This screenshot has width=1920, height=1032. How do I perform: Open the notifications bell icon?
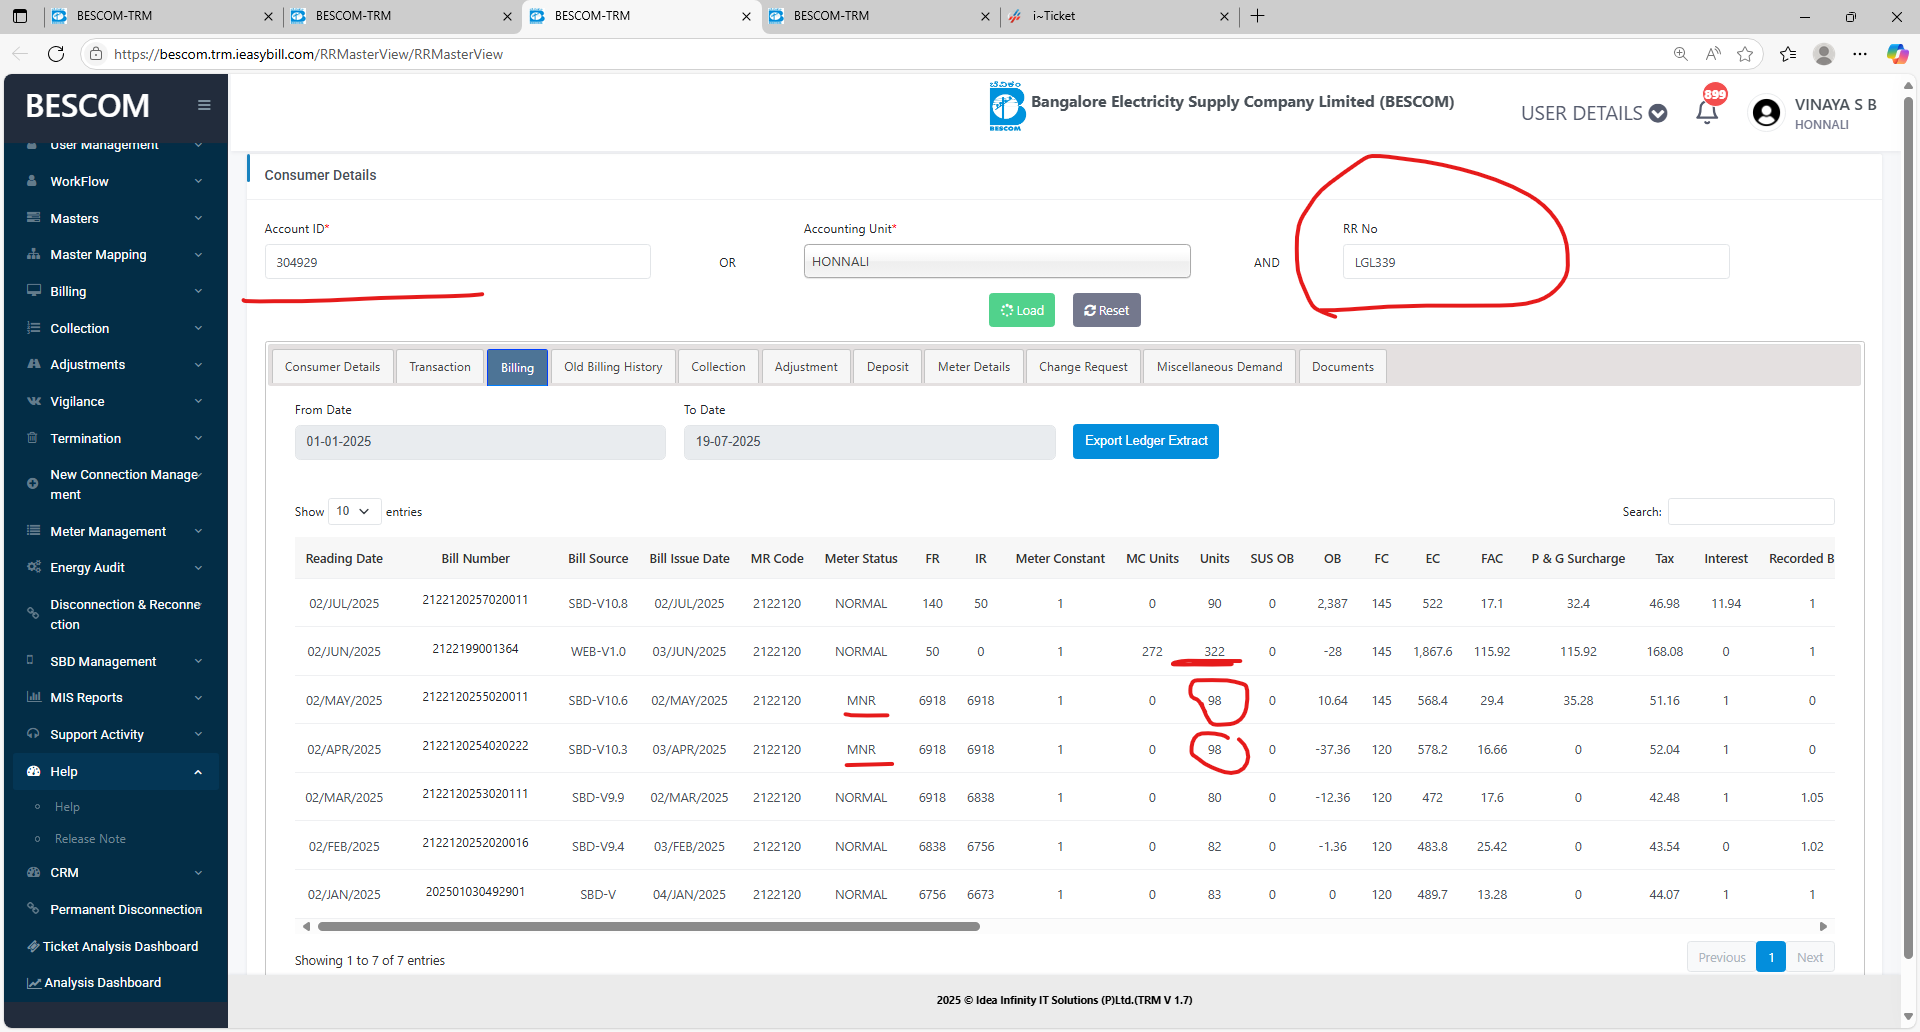pos(1708,112)
